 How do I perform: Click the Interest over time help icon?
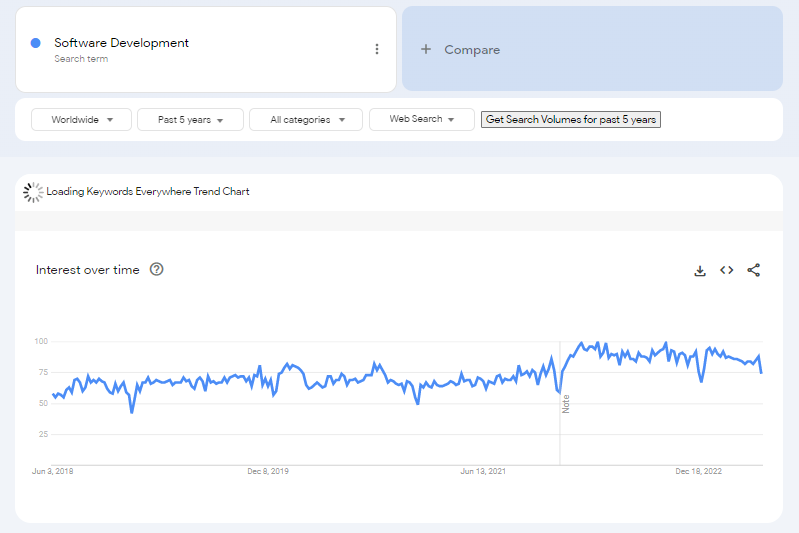tap(156, 269)
